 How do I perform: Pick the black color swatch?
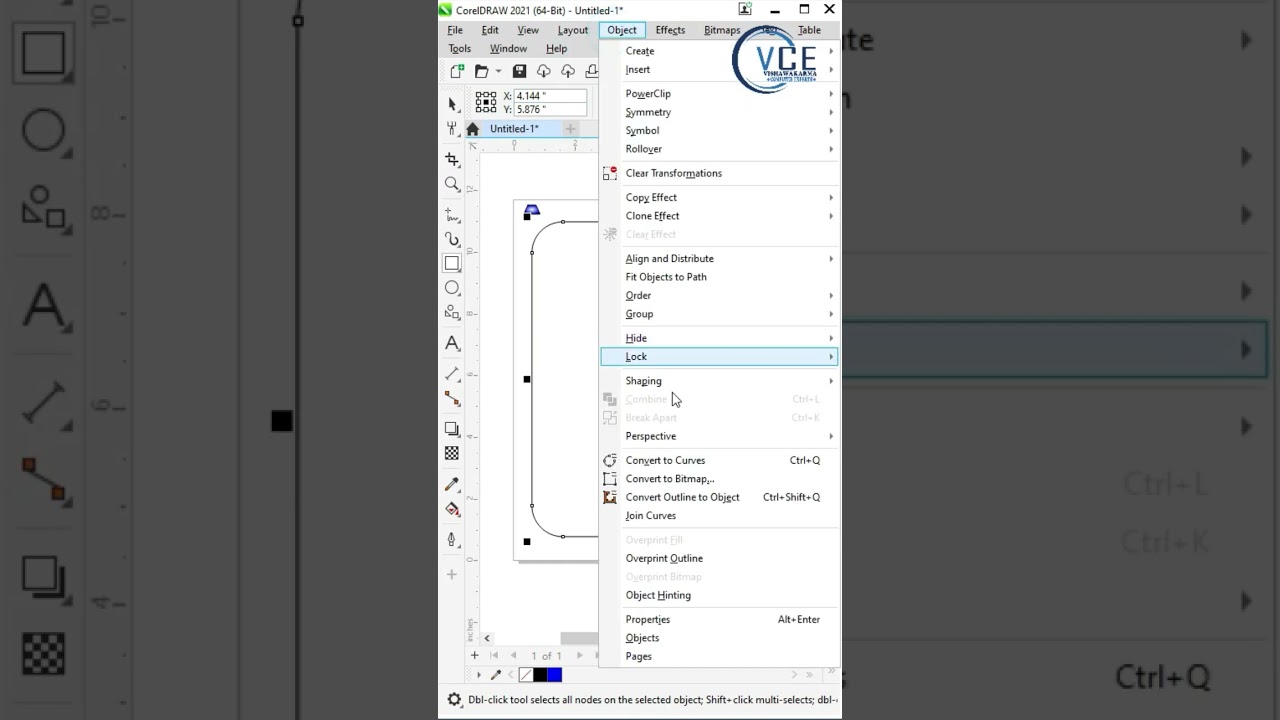540,675
